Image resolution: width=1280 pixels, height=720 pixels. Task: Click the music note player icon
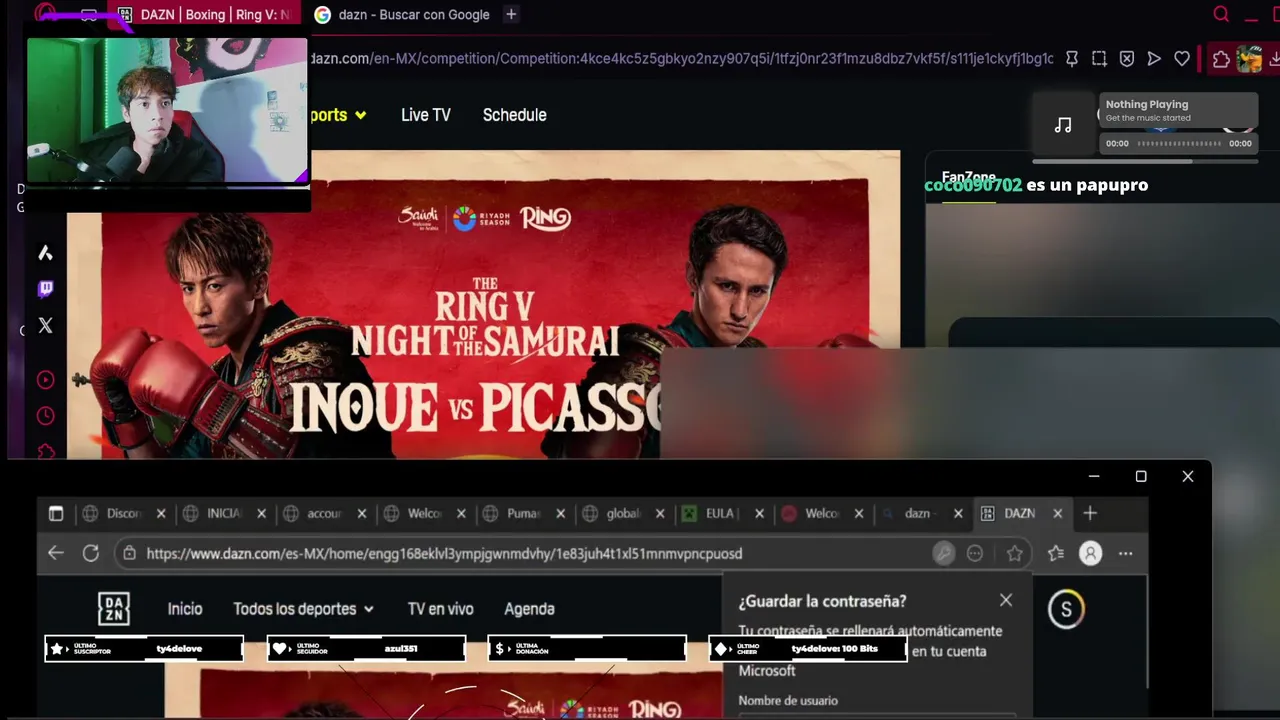click(x=1063, y=125)
